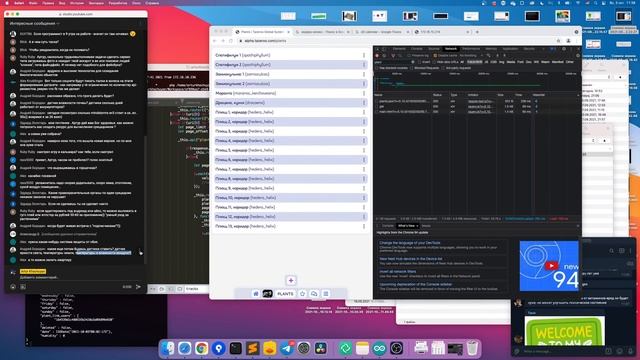Click the plus add-plant button
640x360 pixels.
click(x=291, y=280)
